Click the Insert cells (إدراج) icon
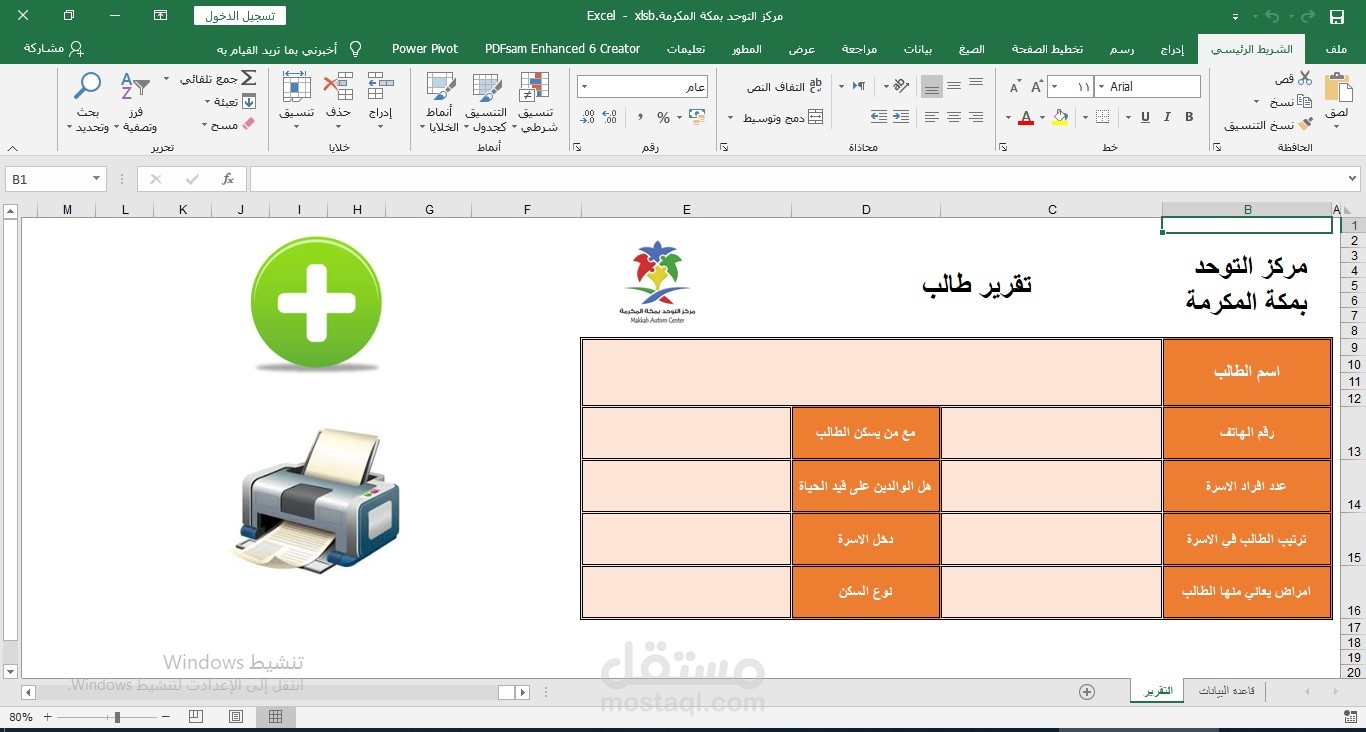The height and width of the screenshot is (732, 1366). (380, 88)
